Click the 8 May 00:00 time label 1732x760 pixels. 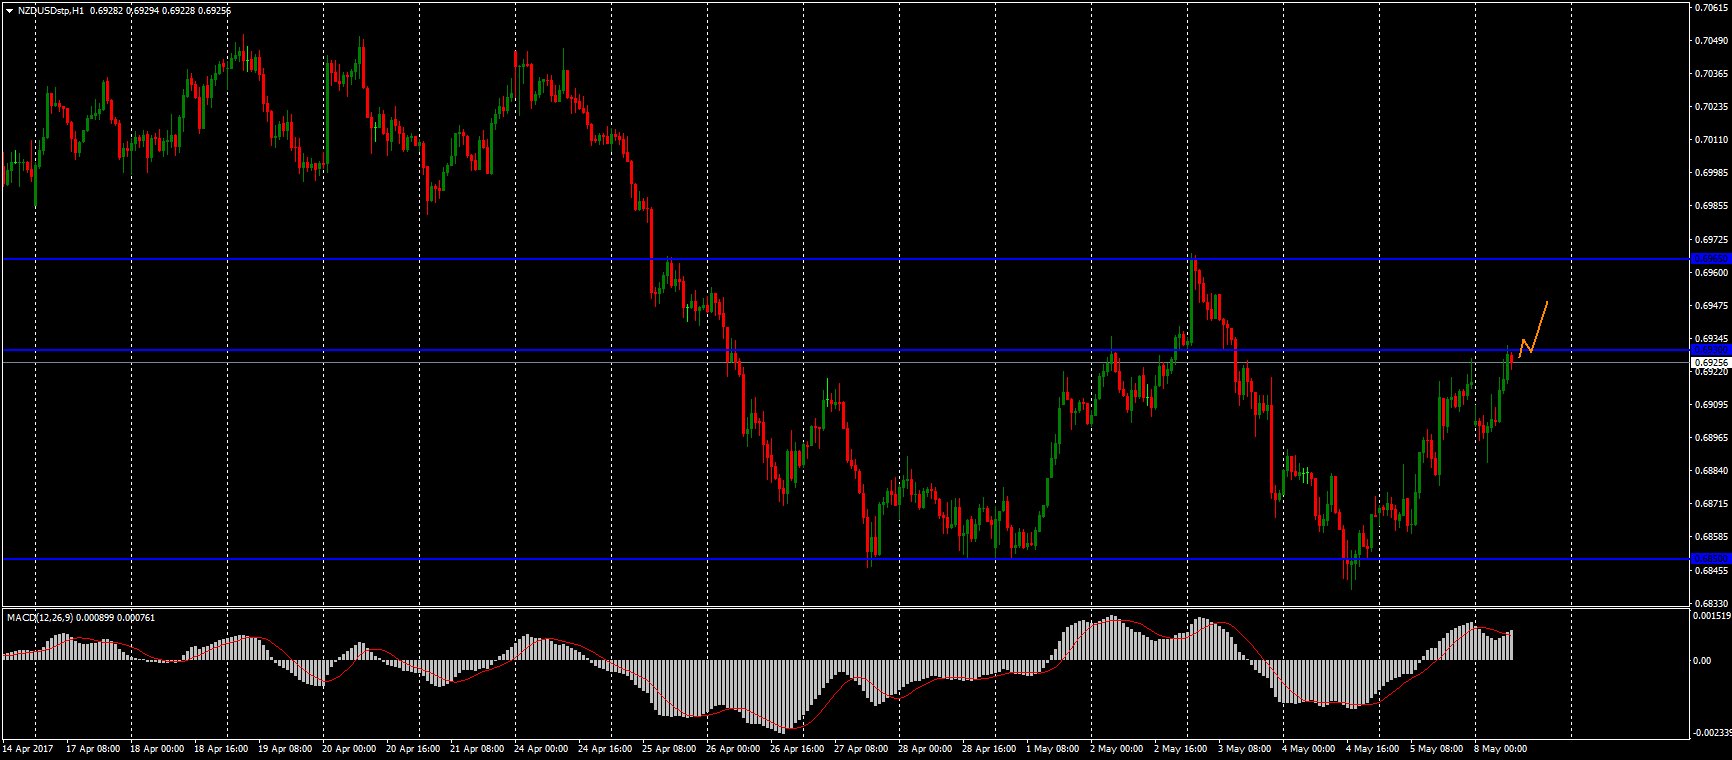click(x=1501, y=748)
